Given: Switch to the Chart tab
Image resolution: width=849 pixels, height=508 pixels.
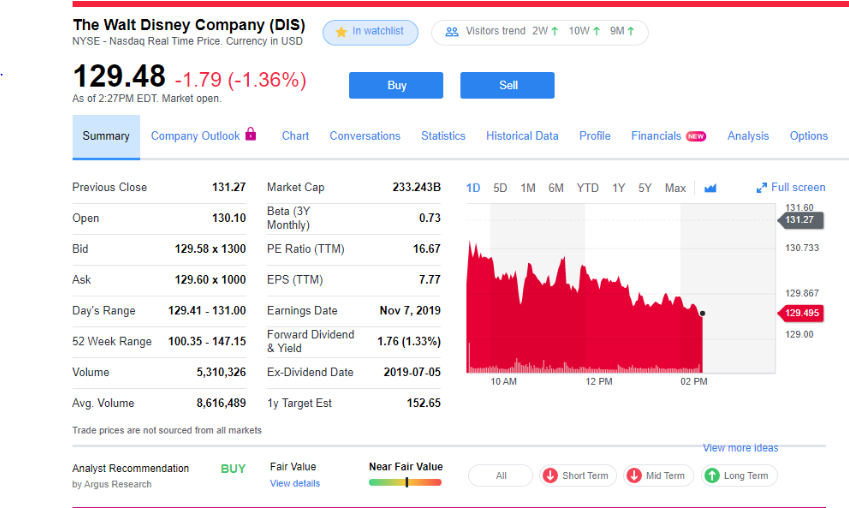Looking at the screenshot, I should coord(295,136).
